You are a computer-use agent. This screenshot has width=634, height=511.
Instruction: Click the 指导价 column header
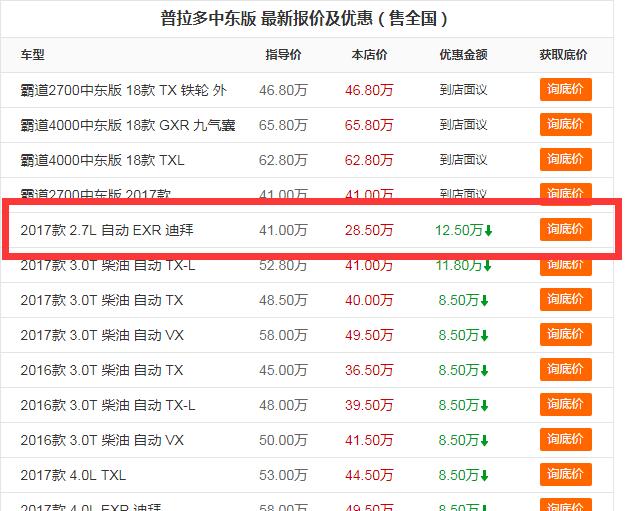[x=283, y=55]
